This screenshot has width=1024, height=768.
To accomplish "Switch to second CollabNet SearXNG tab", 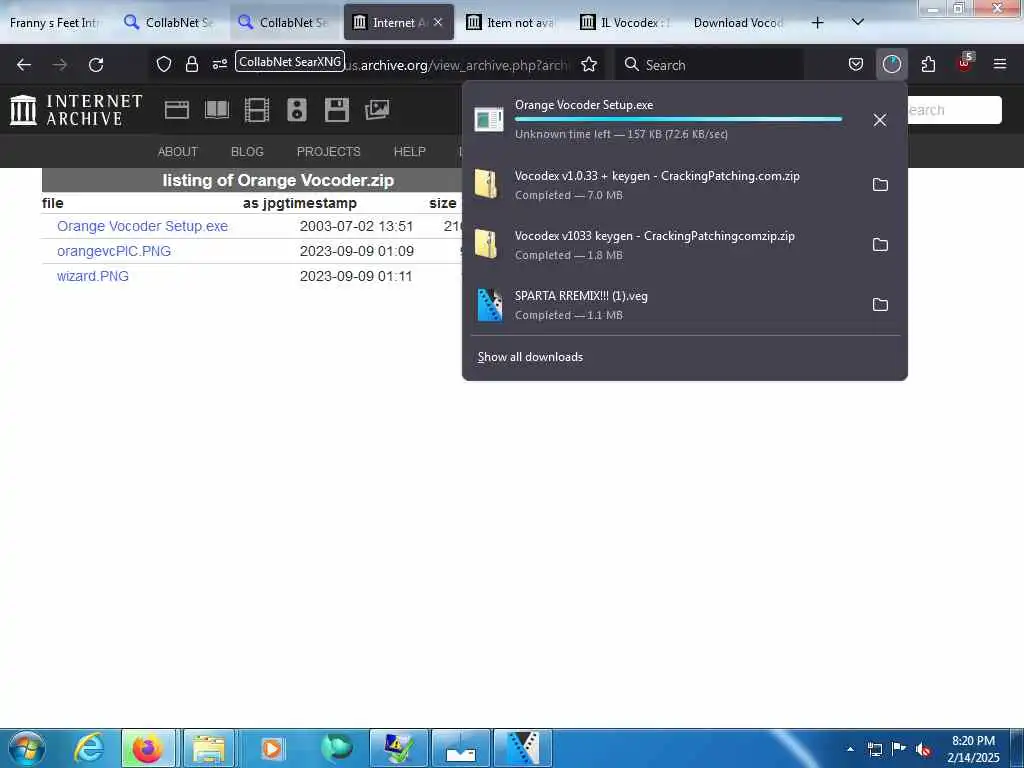I will [x=284, y=23].
